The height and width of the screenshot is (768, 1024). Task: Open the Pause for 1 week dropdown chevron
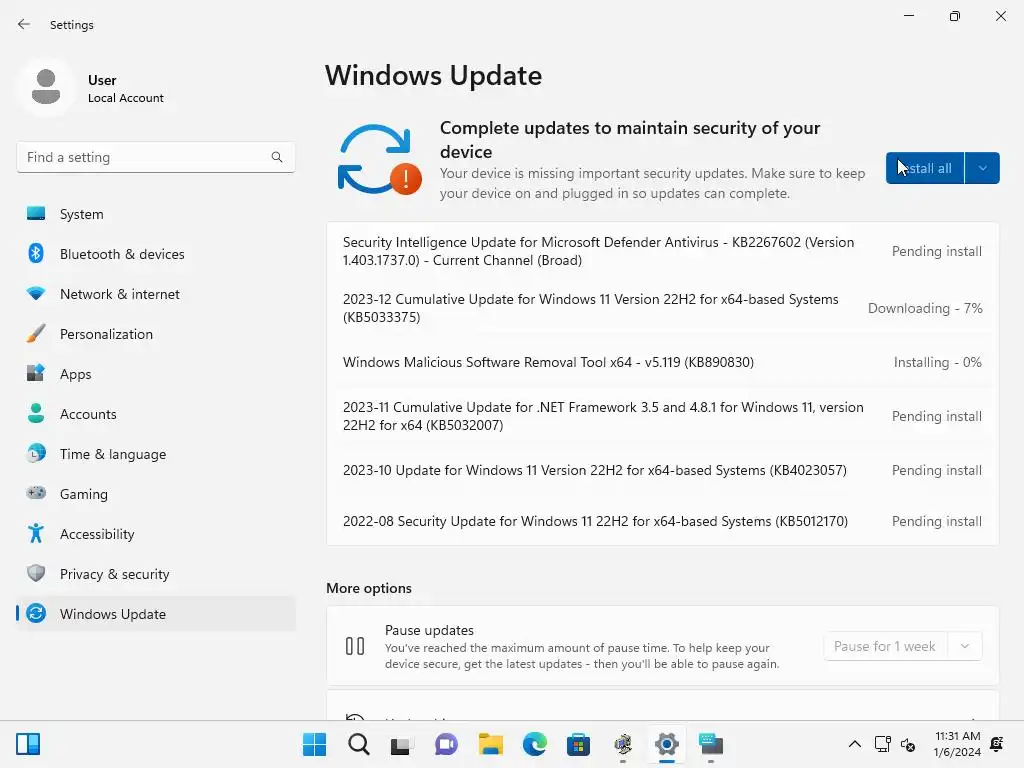pyautogui.click(x=965, y=646)
